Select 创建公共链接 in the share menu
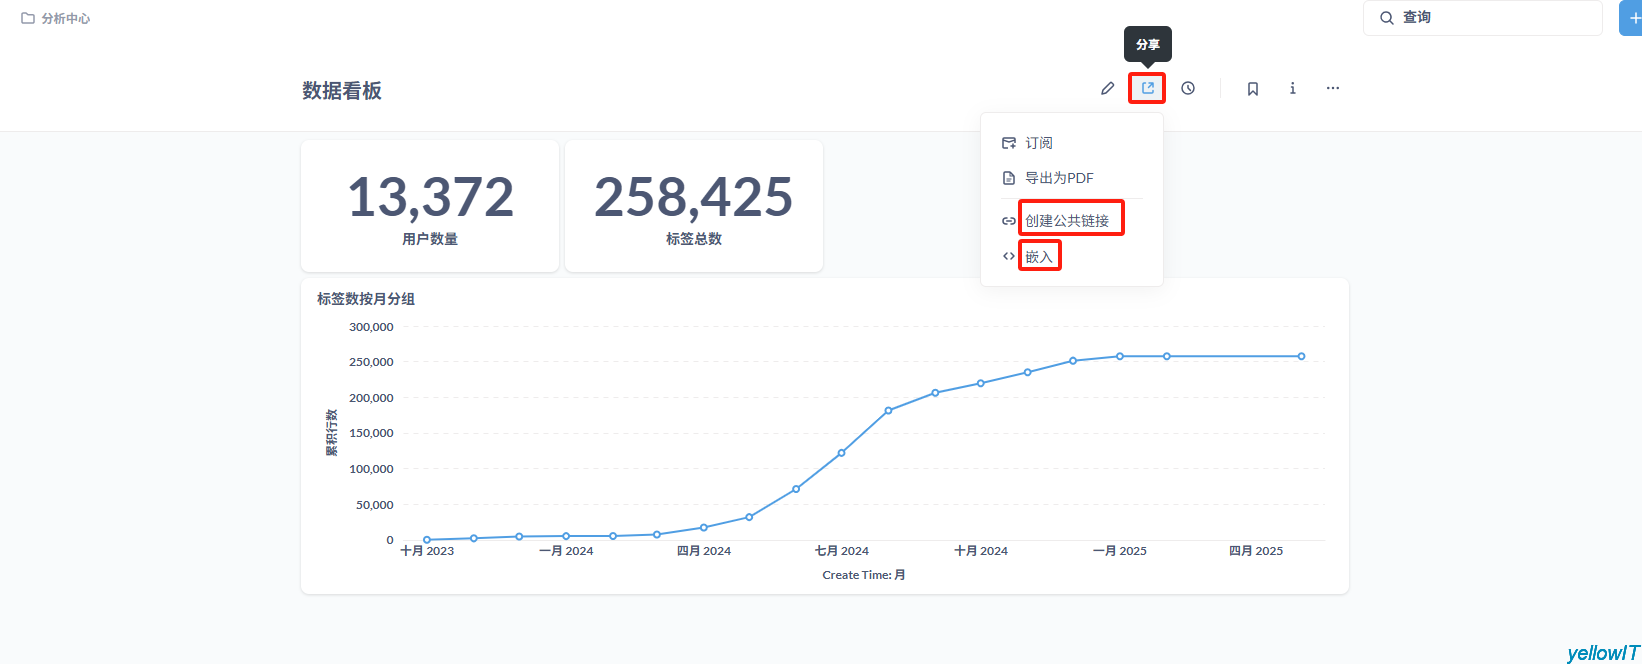 point(1066,220)
